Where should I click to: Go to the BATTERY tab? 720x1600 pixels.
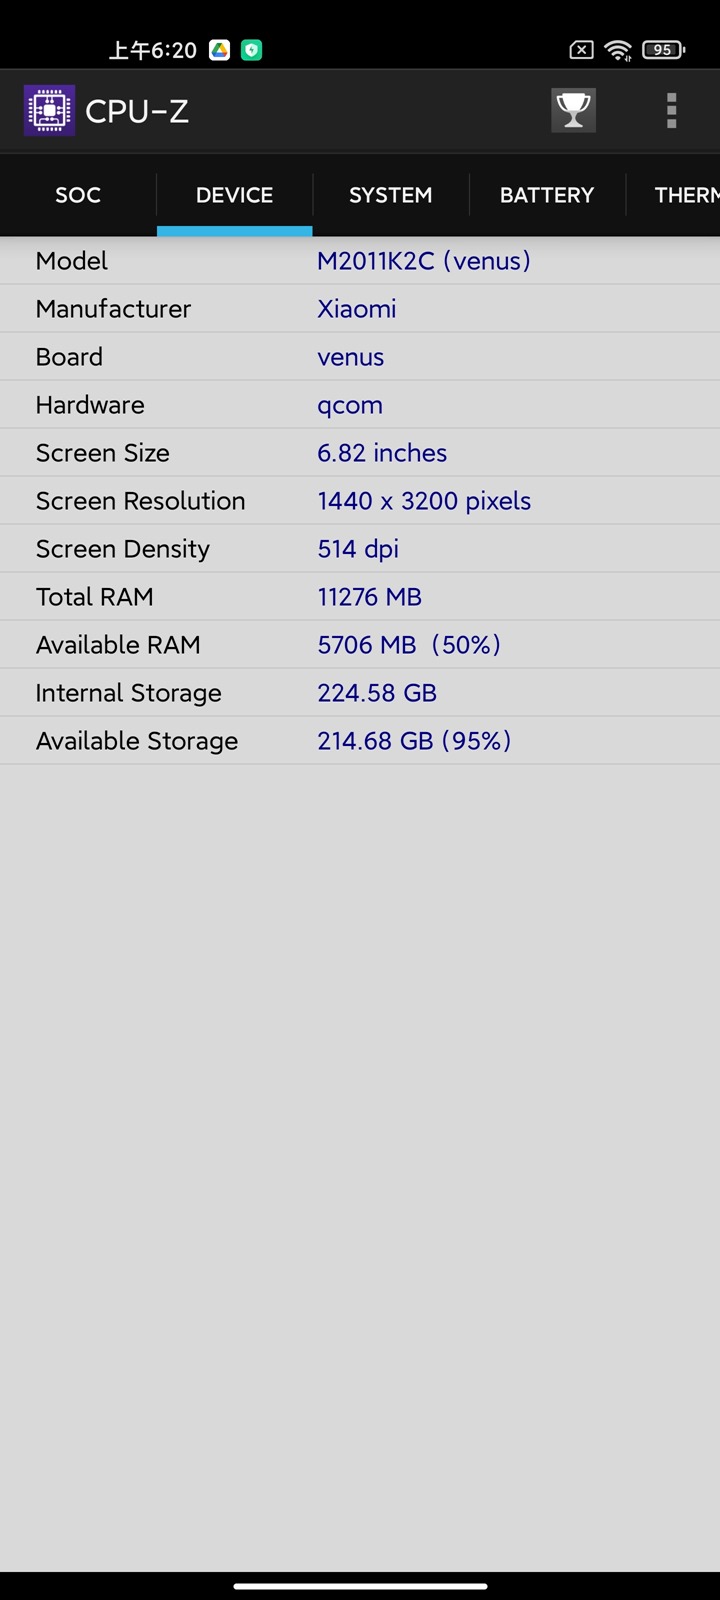click(x=547, y=195)
